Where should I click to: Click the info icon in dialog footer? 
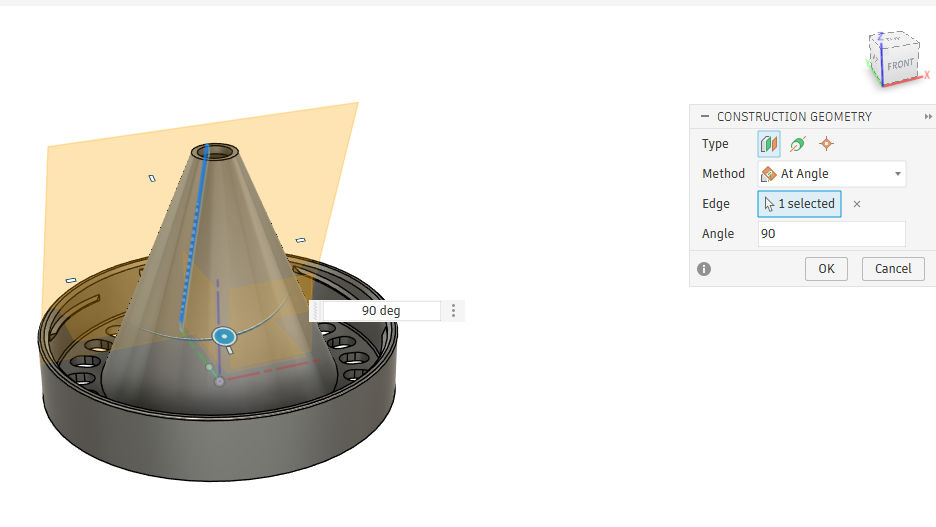pos(704,269)
